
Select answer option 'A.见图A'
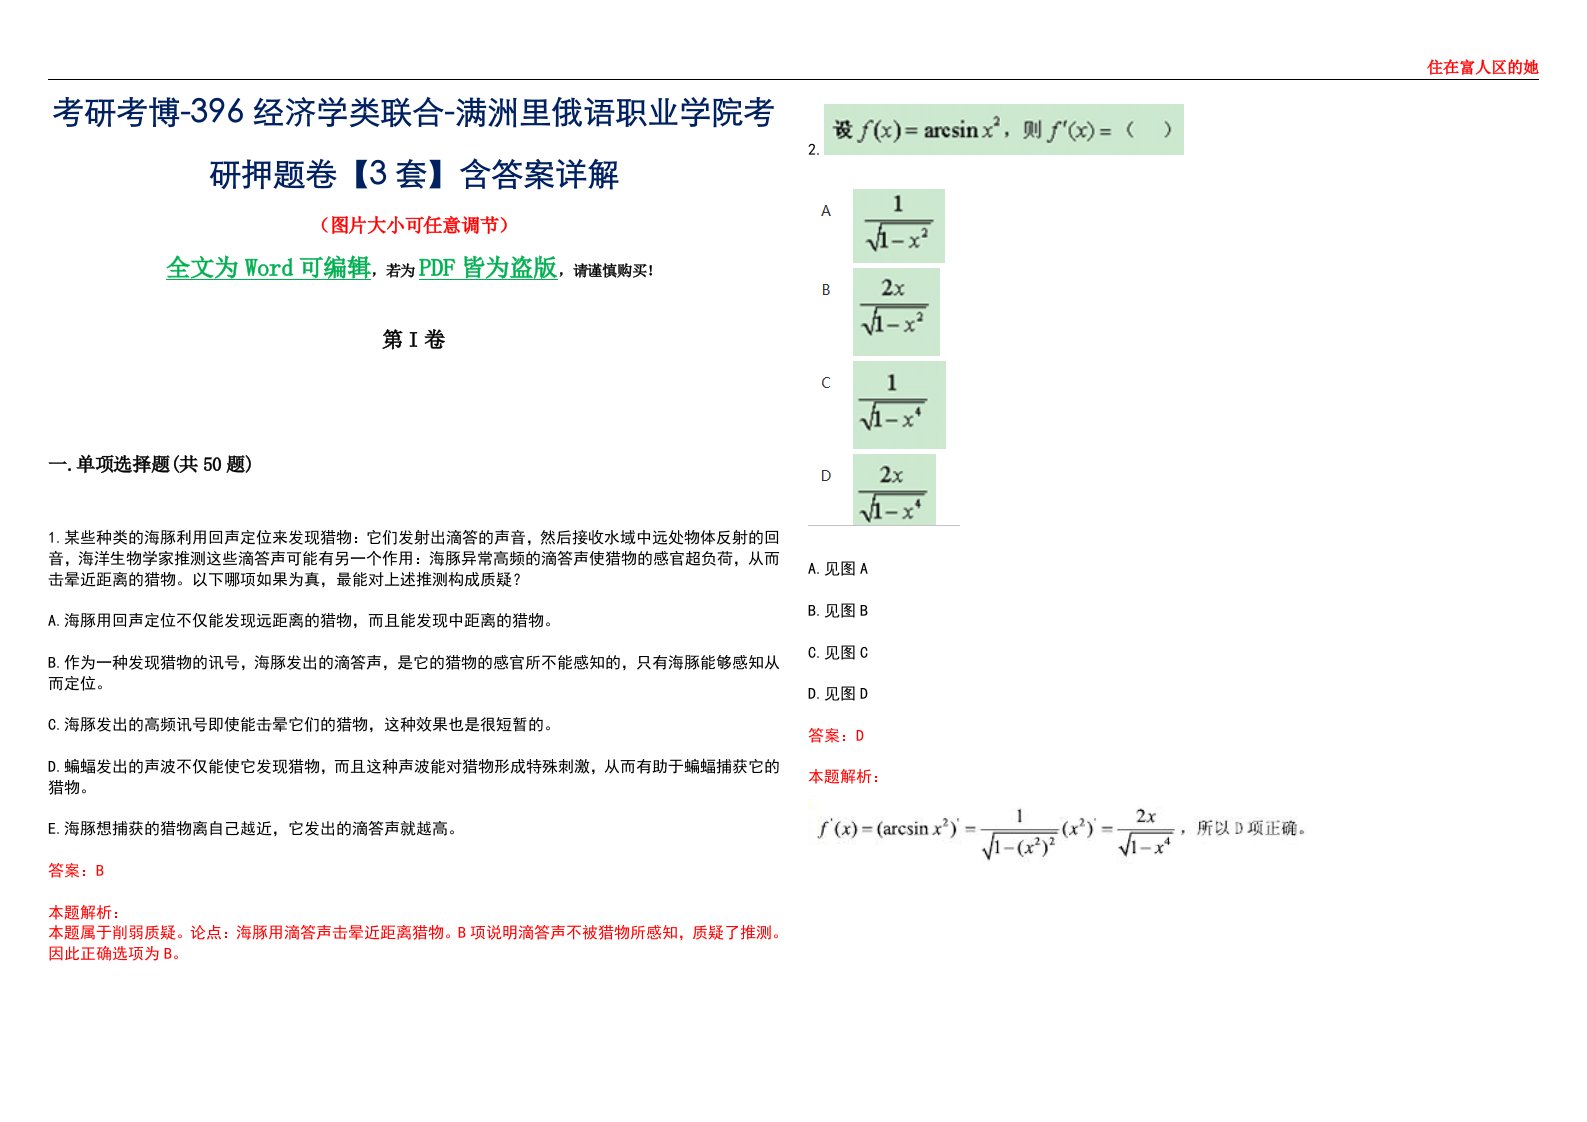tap(838, 569)
